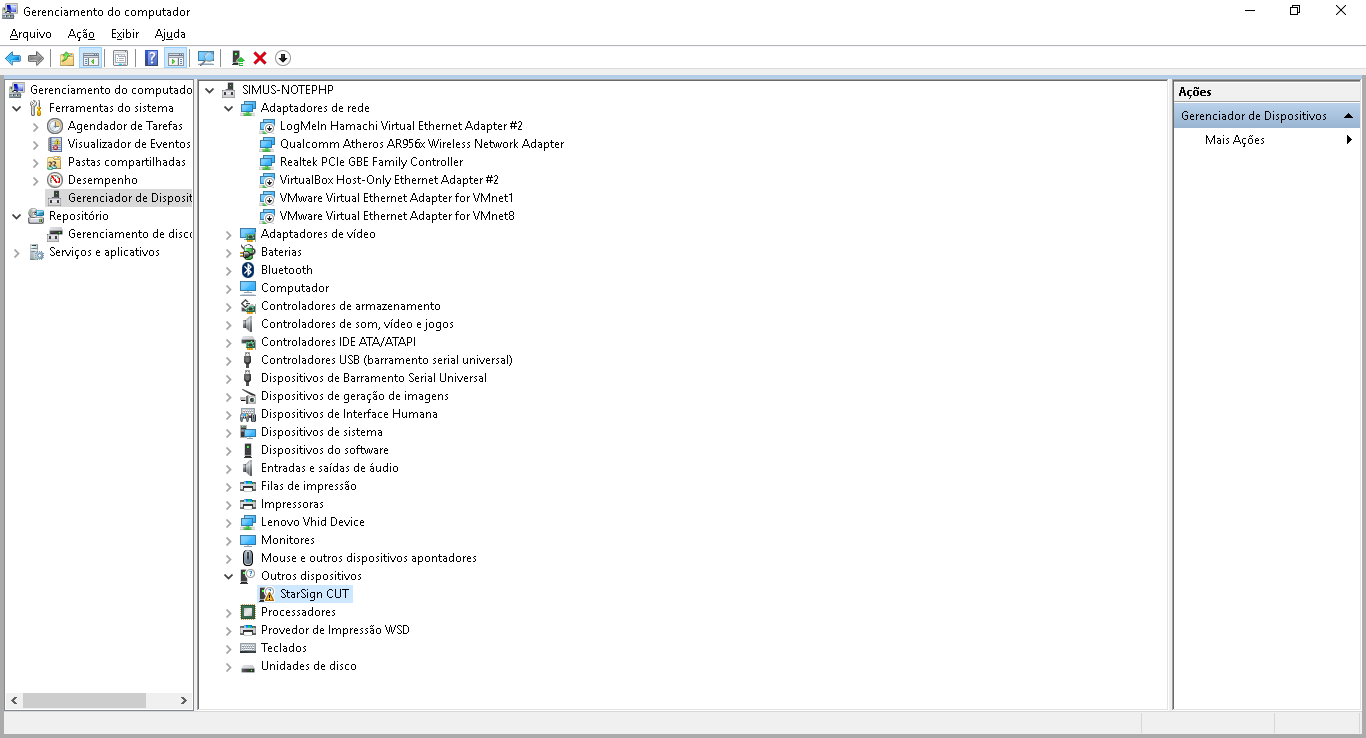The width and height of the screenshot is (1366, 738).
Task: Click Scan for hardware changes monitor icon
Action: (206, 58)
